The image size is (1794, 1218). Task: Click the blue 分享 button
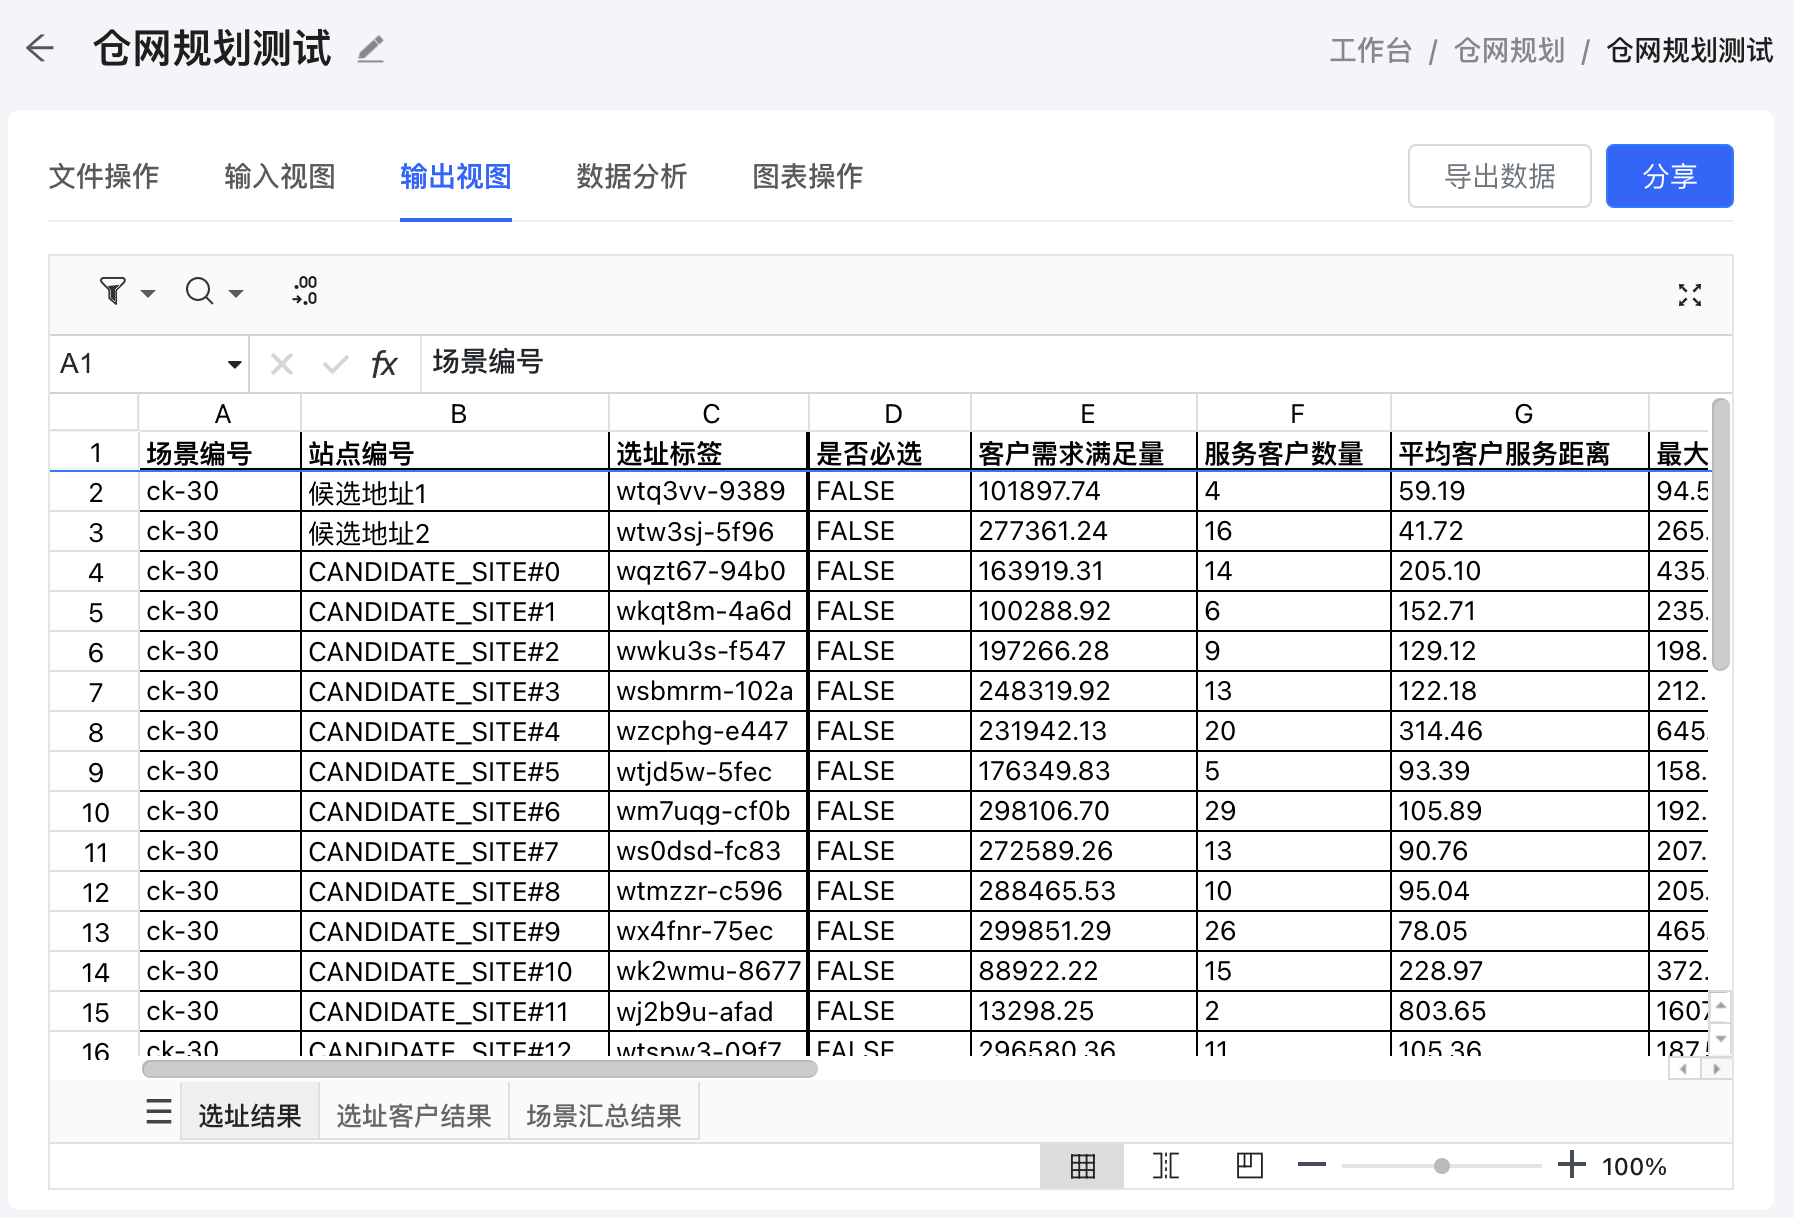pos(1669,177)
